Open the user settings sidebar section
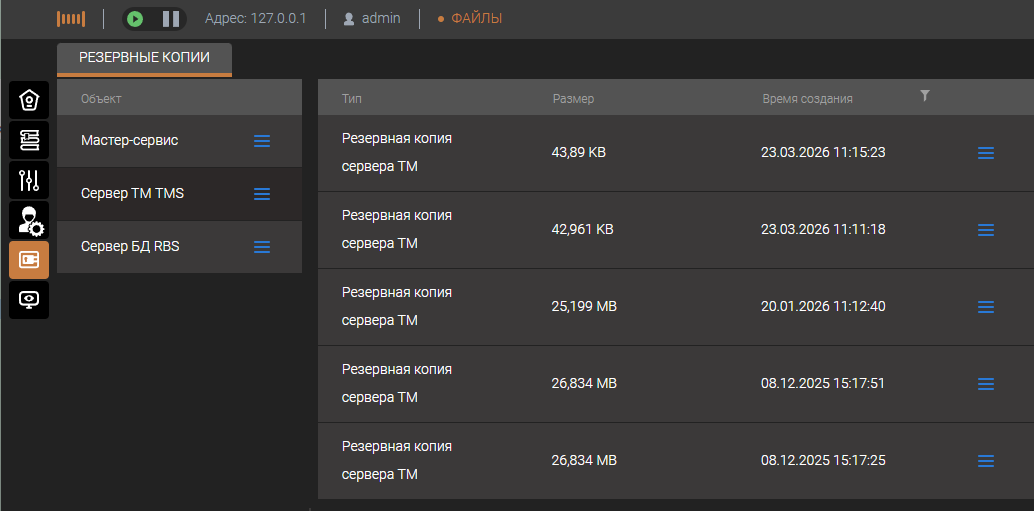Image resolution: width=1034 pixels, height=511 pixels. coord(29,220)
